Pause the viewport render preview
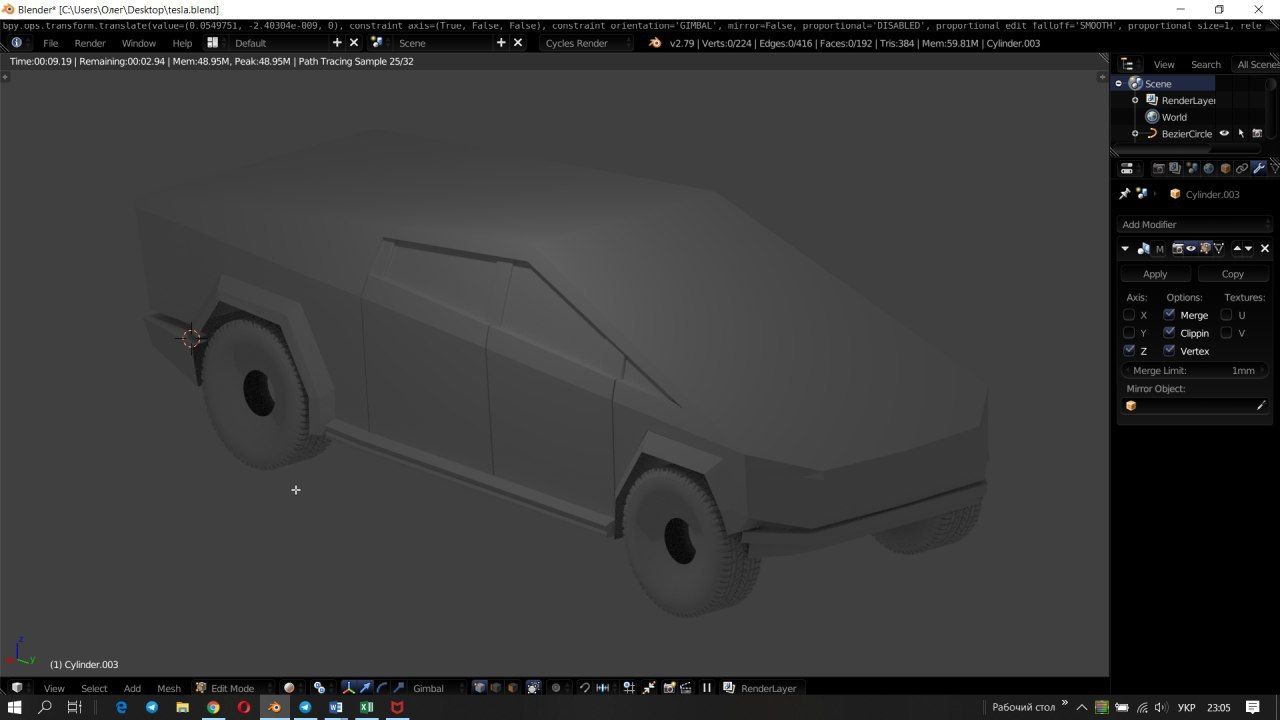This screenshot has width=1280, height=720. click(x=707, y=688)
